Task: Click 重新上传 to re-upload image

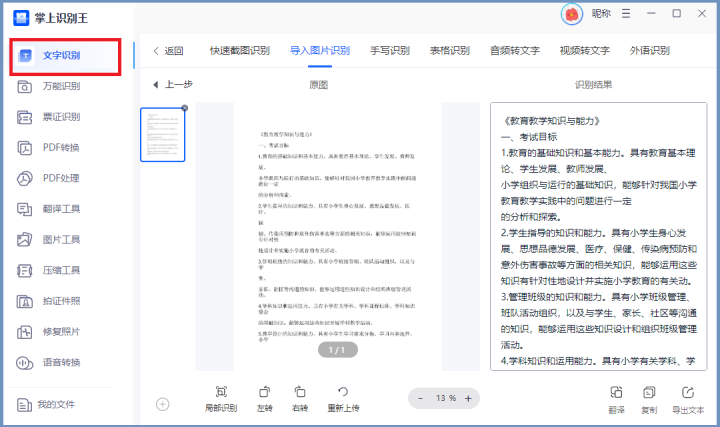Action: pos(343,399)
